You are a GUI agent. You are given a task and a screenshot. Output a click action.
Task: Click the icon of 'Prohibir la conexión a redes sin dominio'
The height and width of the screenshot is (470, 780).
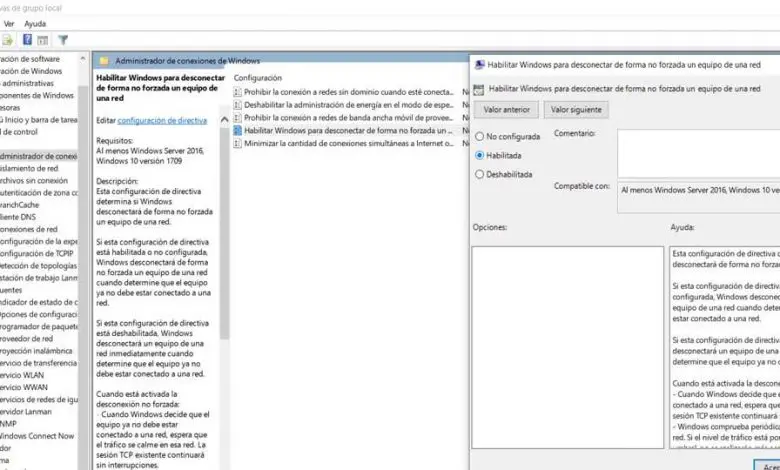click(237, 92)
